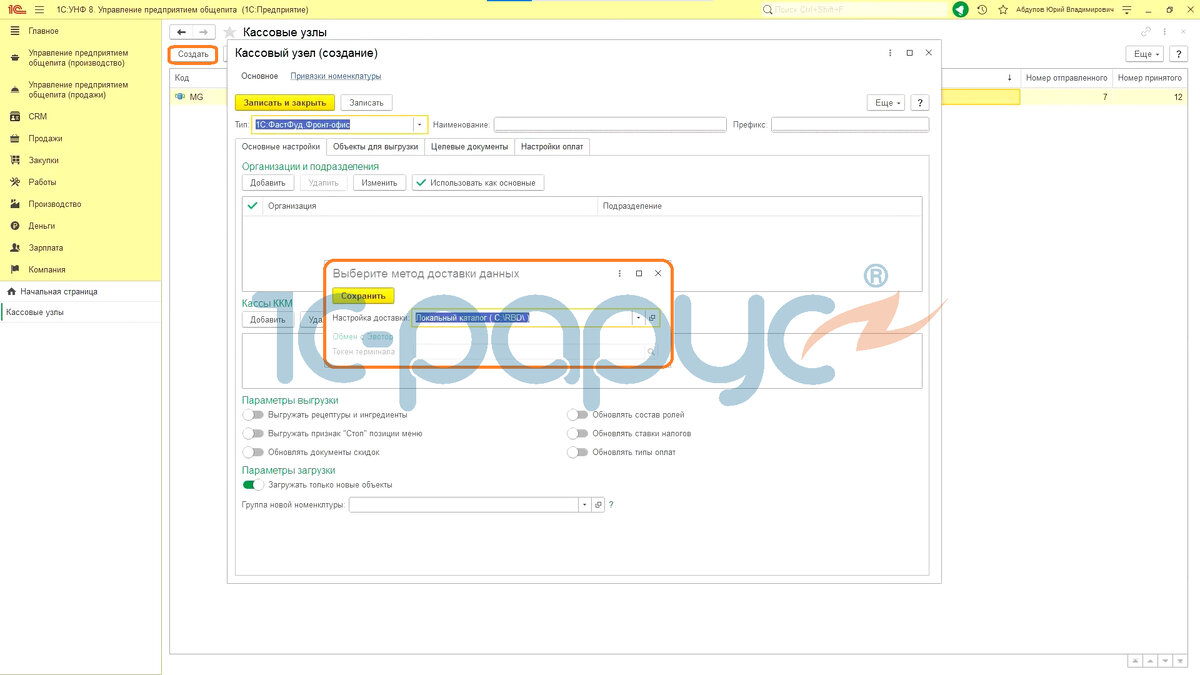Click Номер отправленного column header
The image size is (1200, 675).
click(1067, 78)
